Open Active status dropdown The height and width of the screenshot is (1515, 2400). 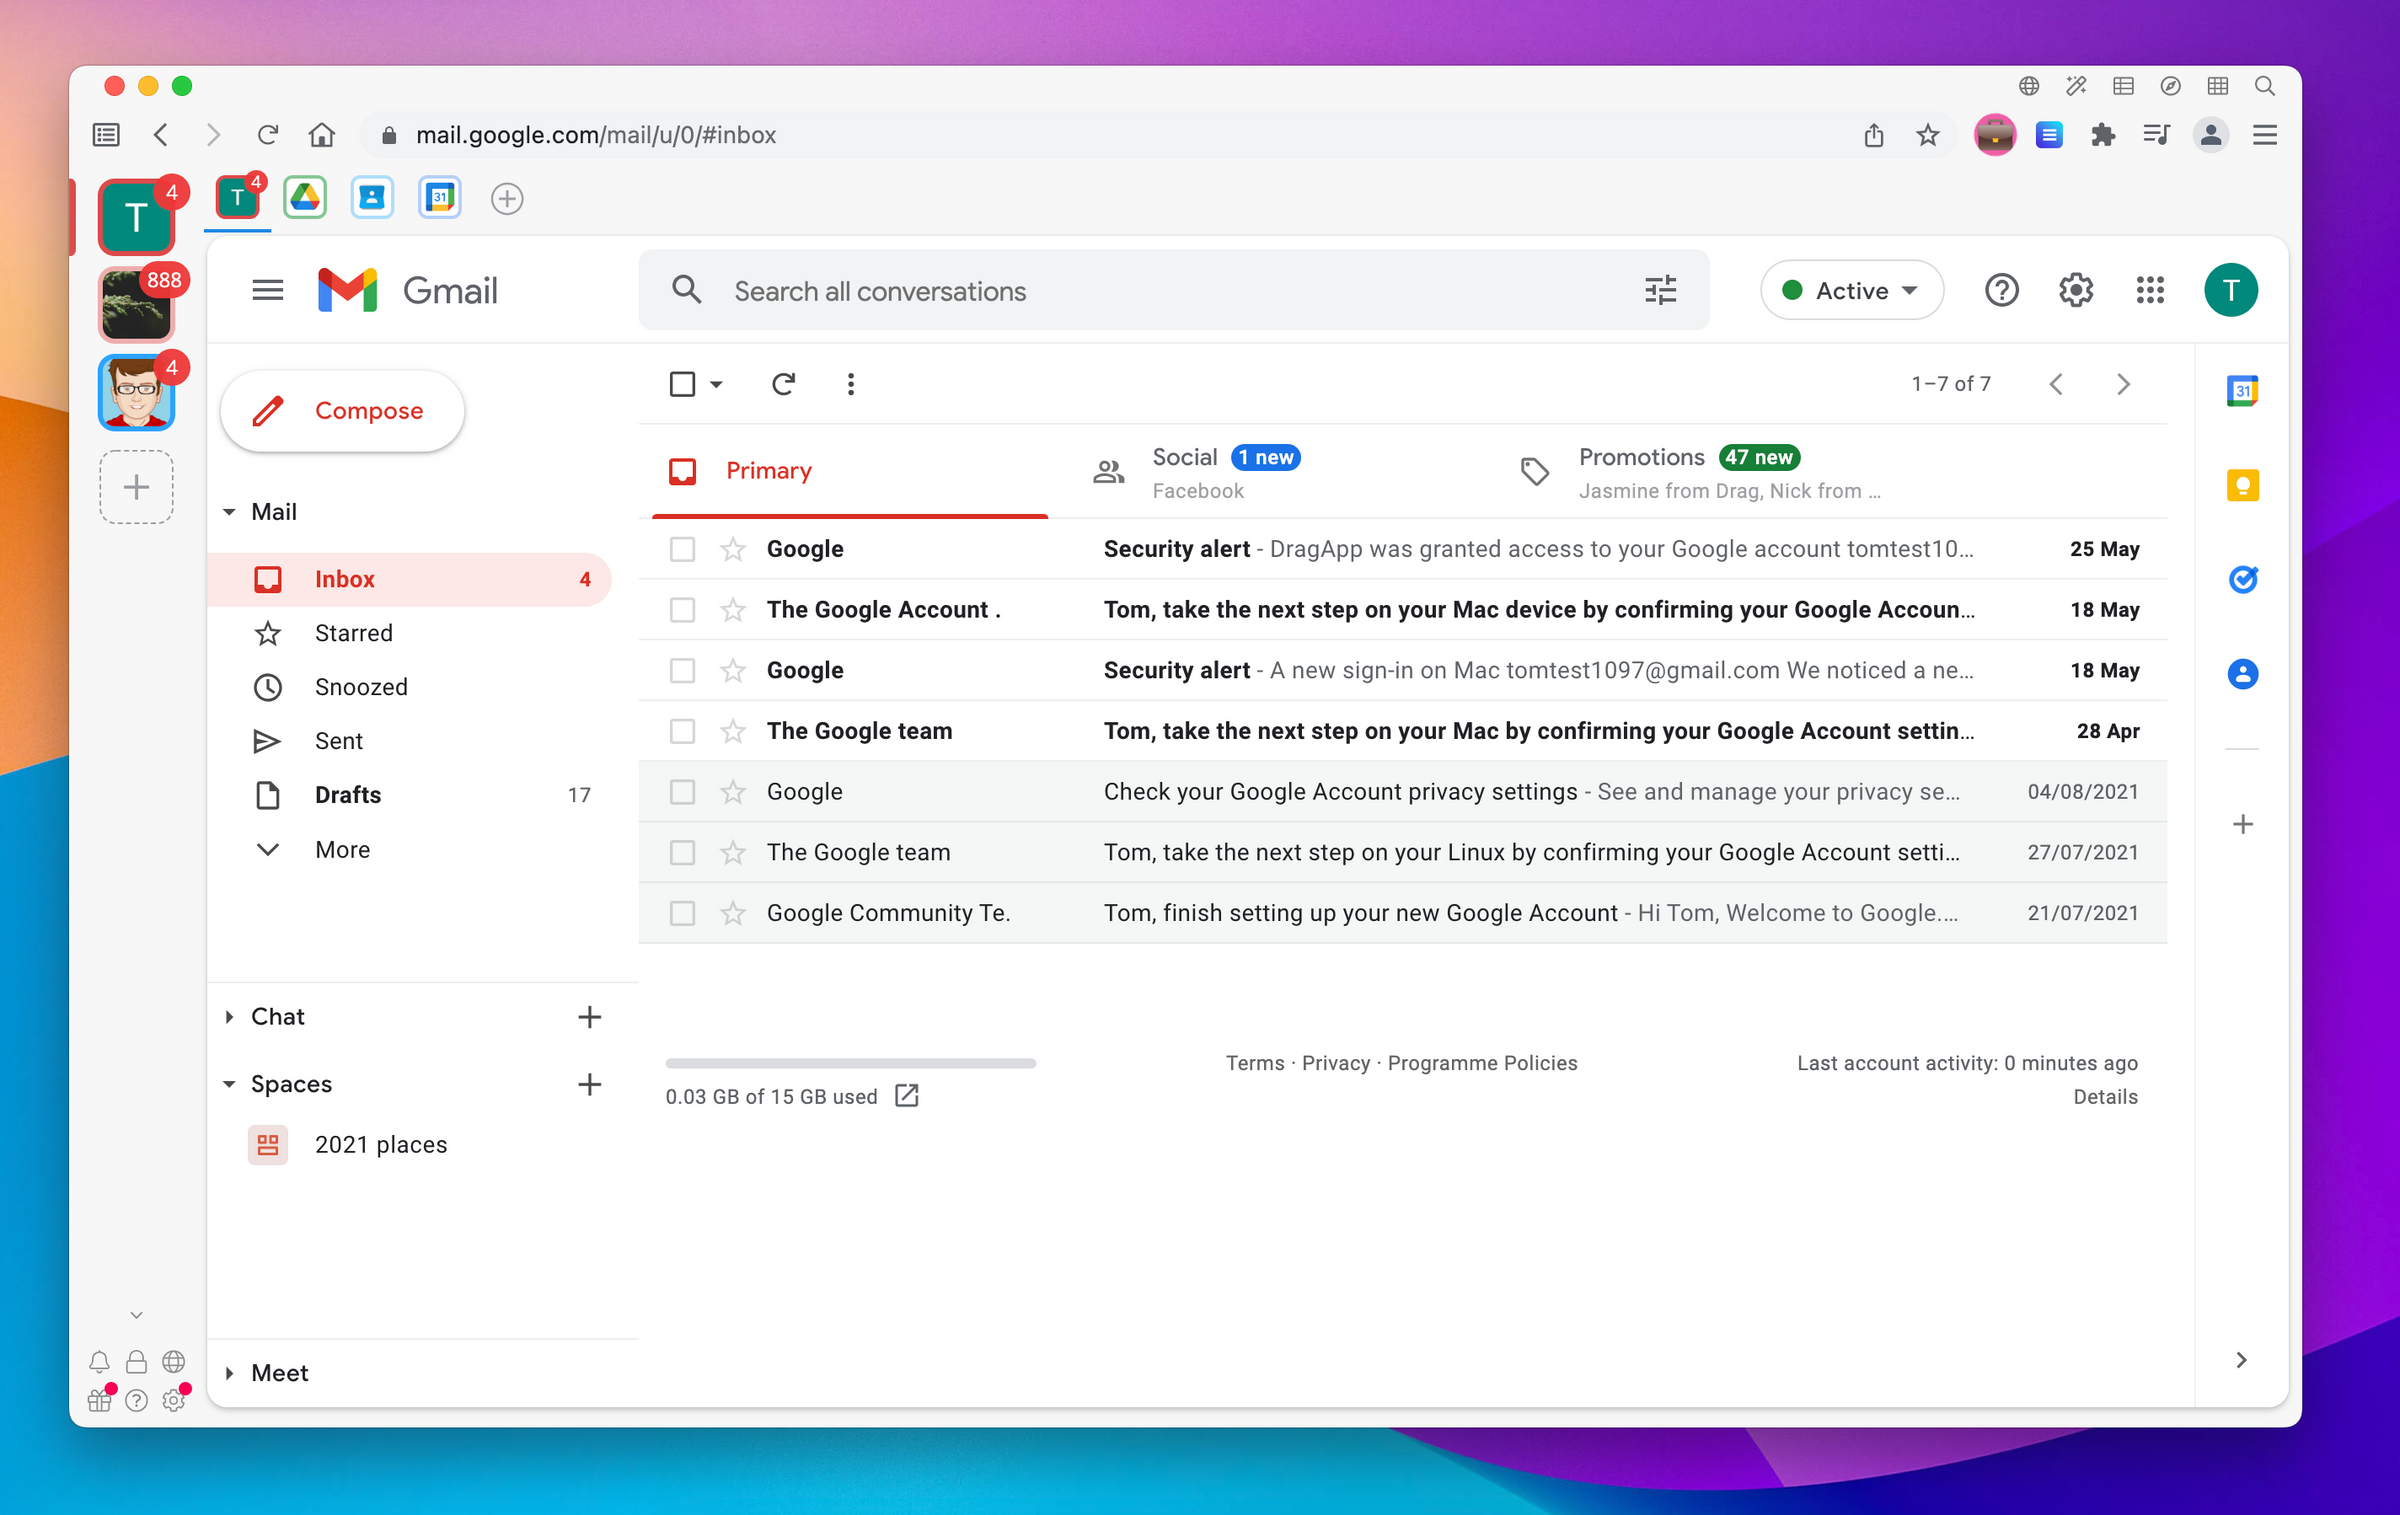click(x=1851, y=291)
